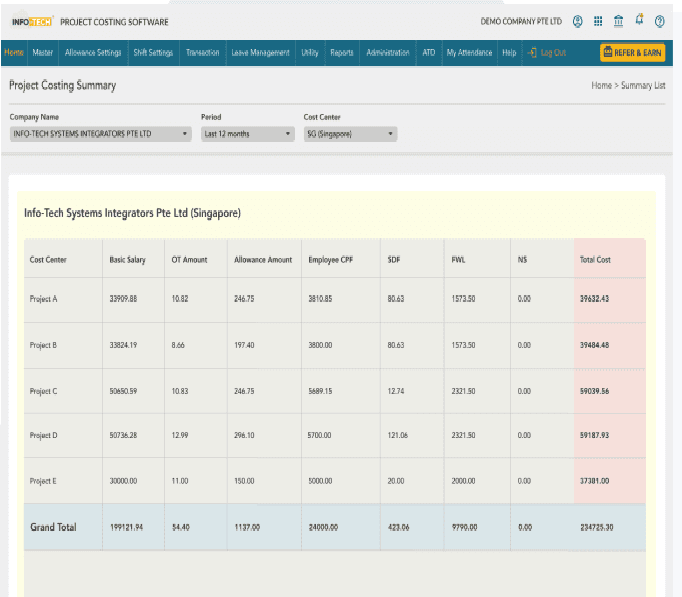Open the Transaction menu
The height and width of the screenshot is (597, 682).
click(203, 53)
